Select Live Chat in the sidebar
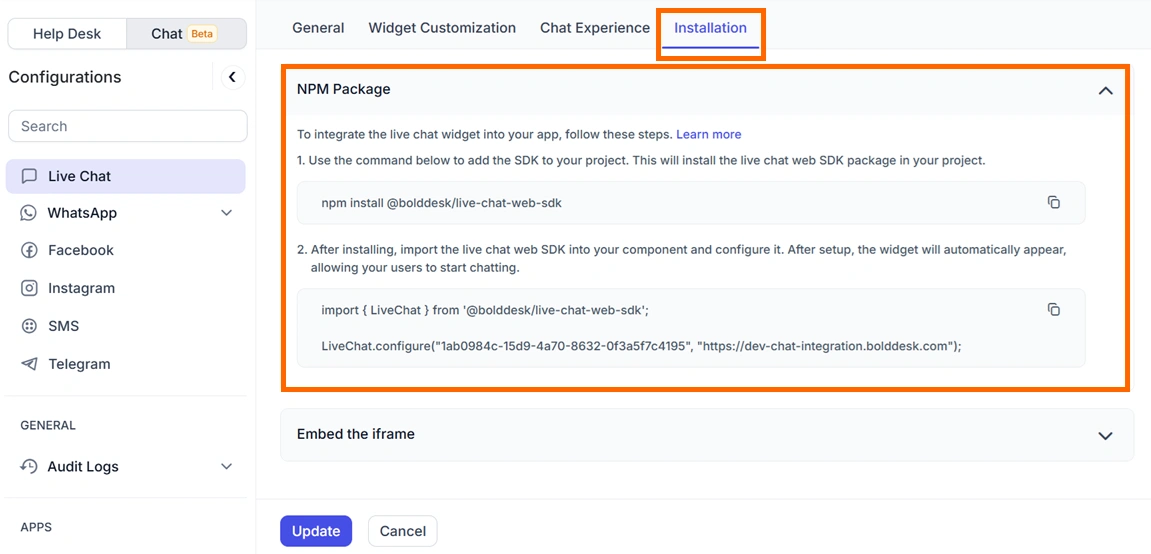Viewport: 1151px width, 554px height. [125, 176]
